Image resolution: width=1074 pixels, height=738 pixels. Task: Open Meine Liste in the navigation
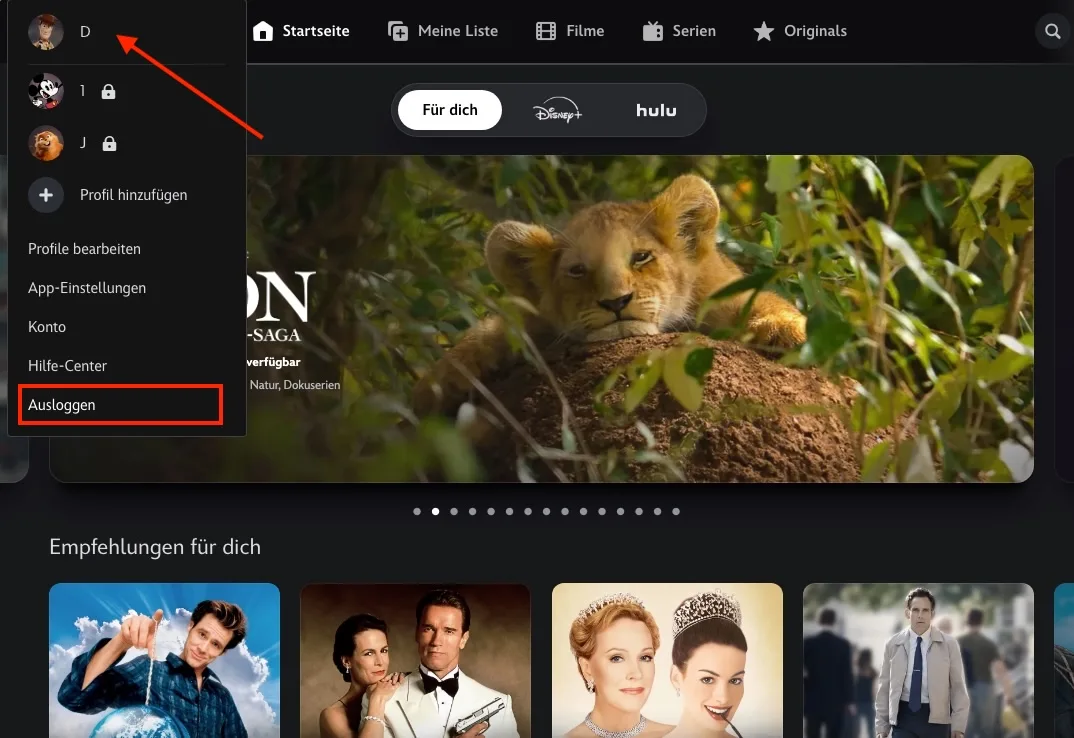pos(458,31)
